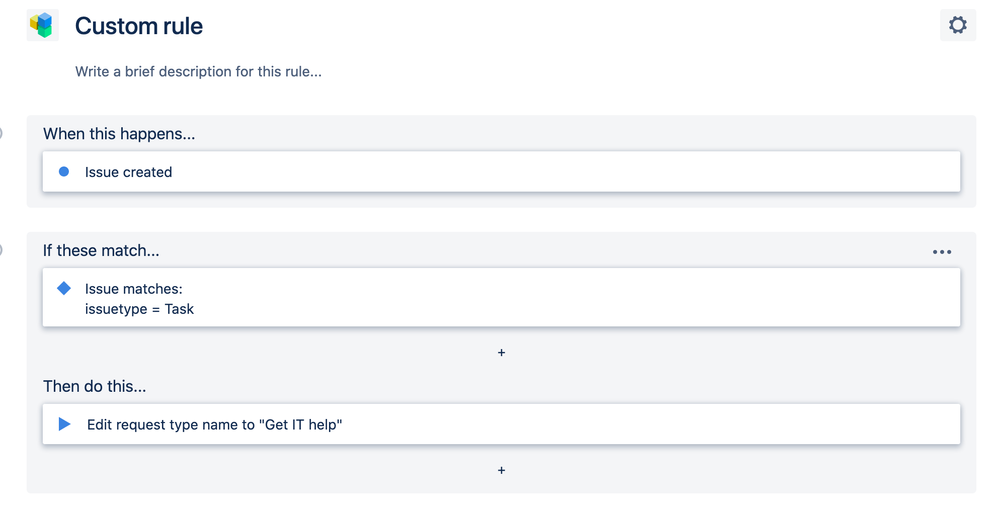Click the left-edge circle beside If these match
Screen dimensions: 999x516
pos(1,250)
